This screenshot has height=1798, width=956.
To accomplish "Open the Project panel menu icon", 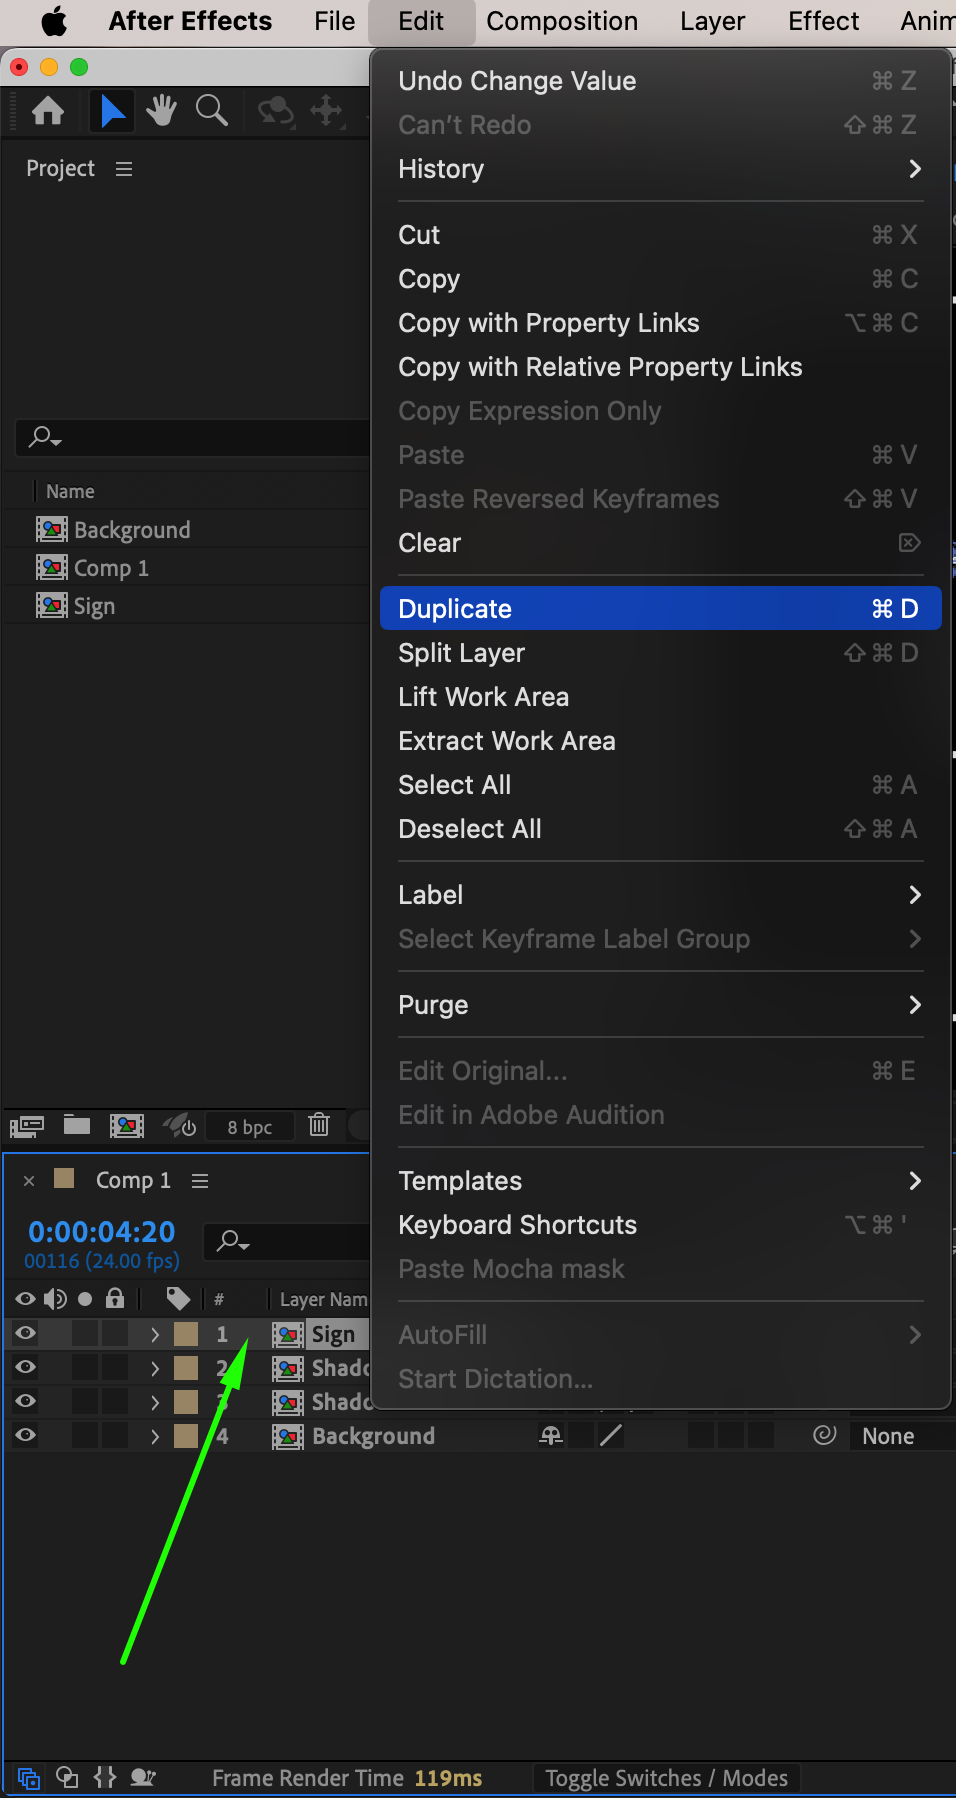I will click(x=124, y=169).
